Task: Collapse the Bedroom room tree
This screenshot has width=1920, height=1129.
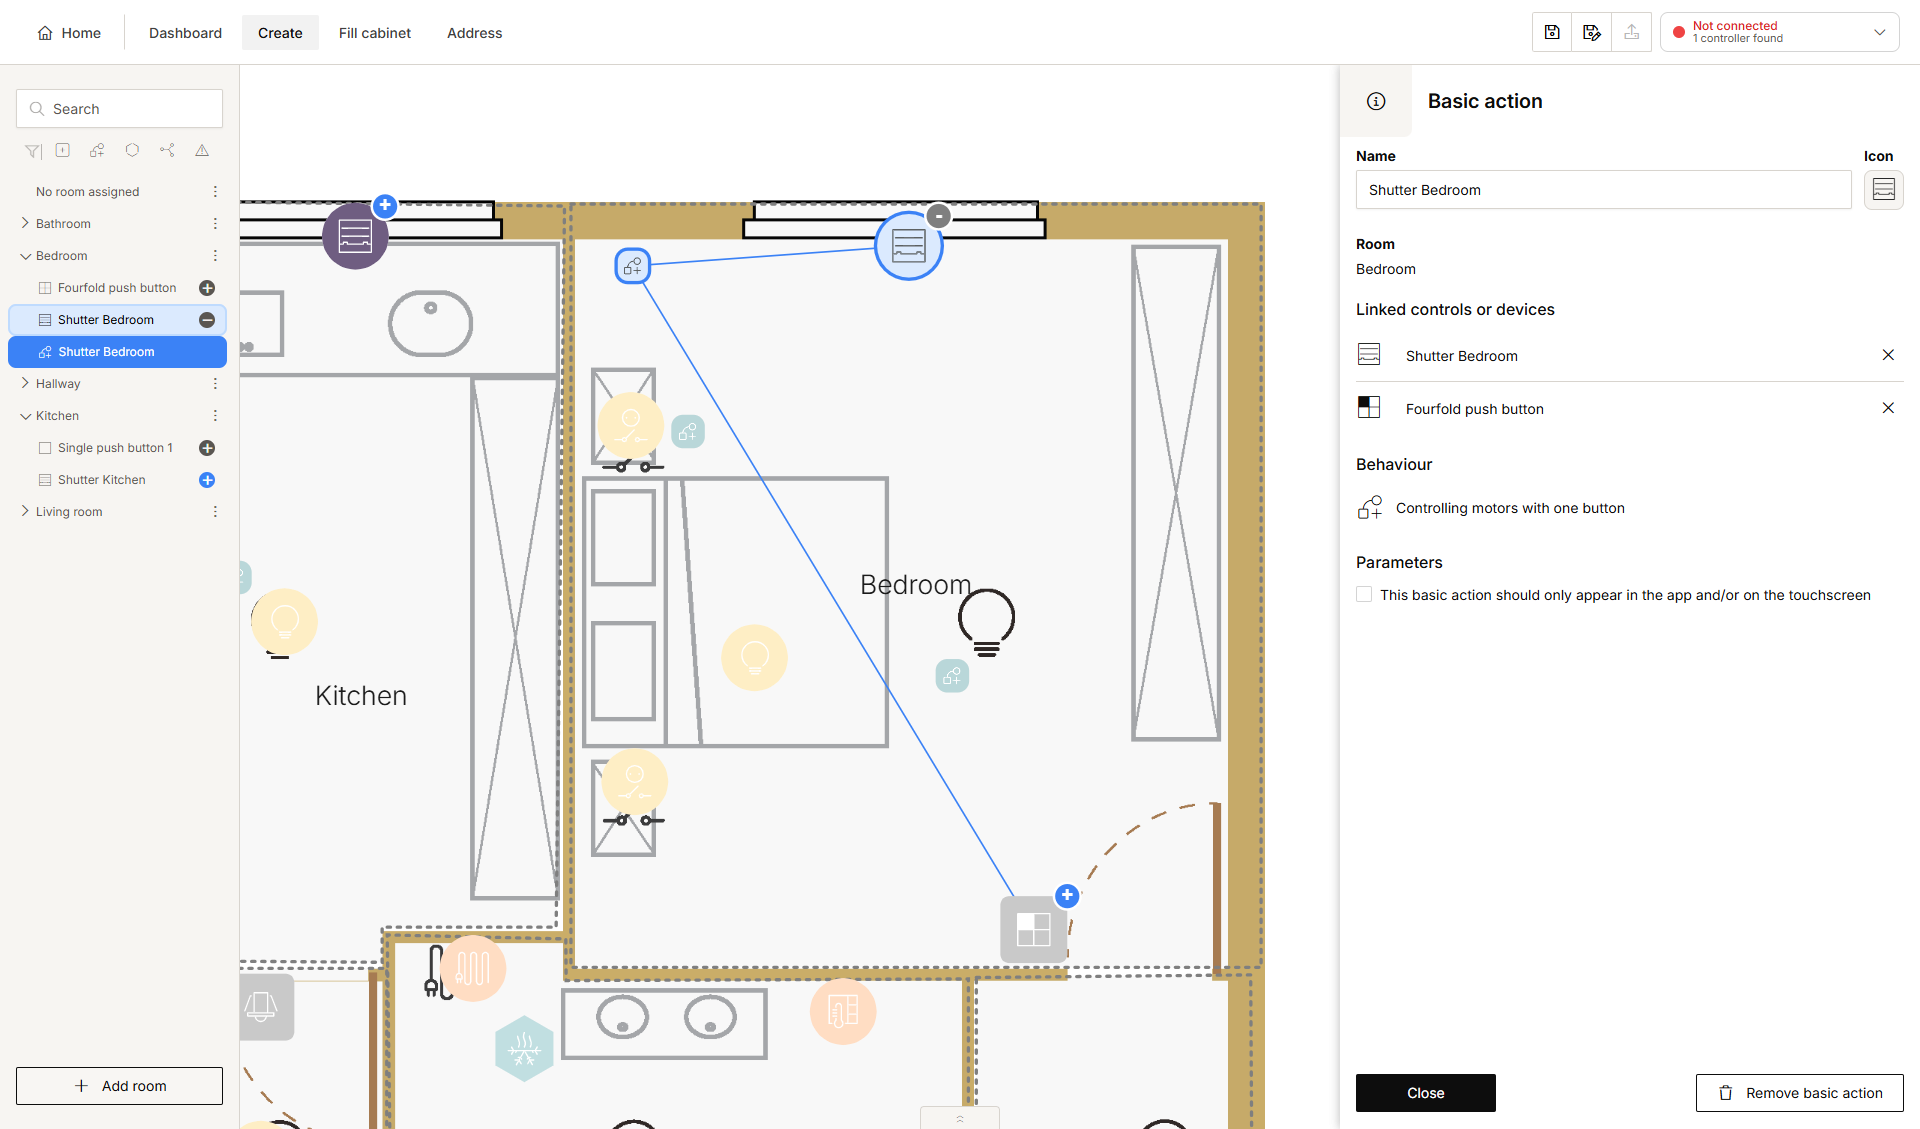Action: point(25,256)
